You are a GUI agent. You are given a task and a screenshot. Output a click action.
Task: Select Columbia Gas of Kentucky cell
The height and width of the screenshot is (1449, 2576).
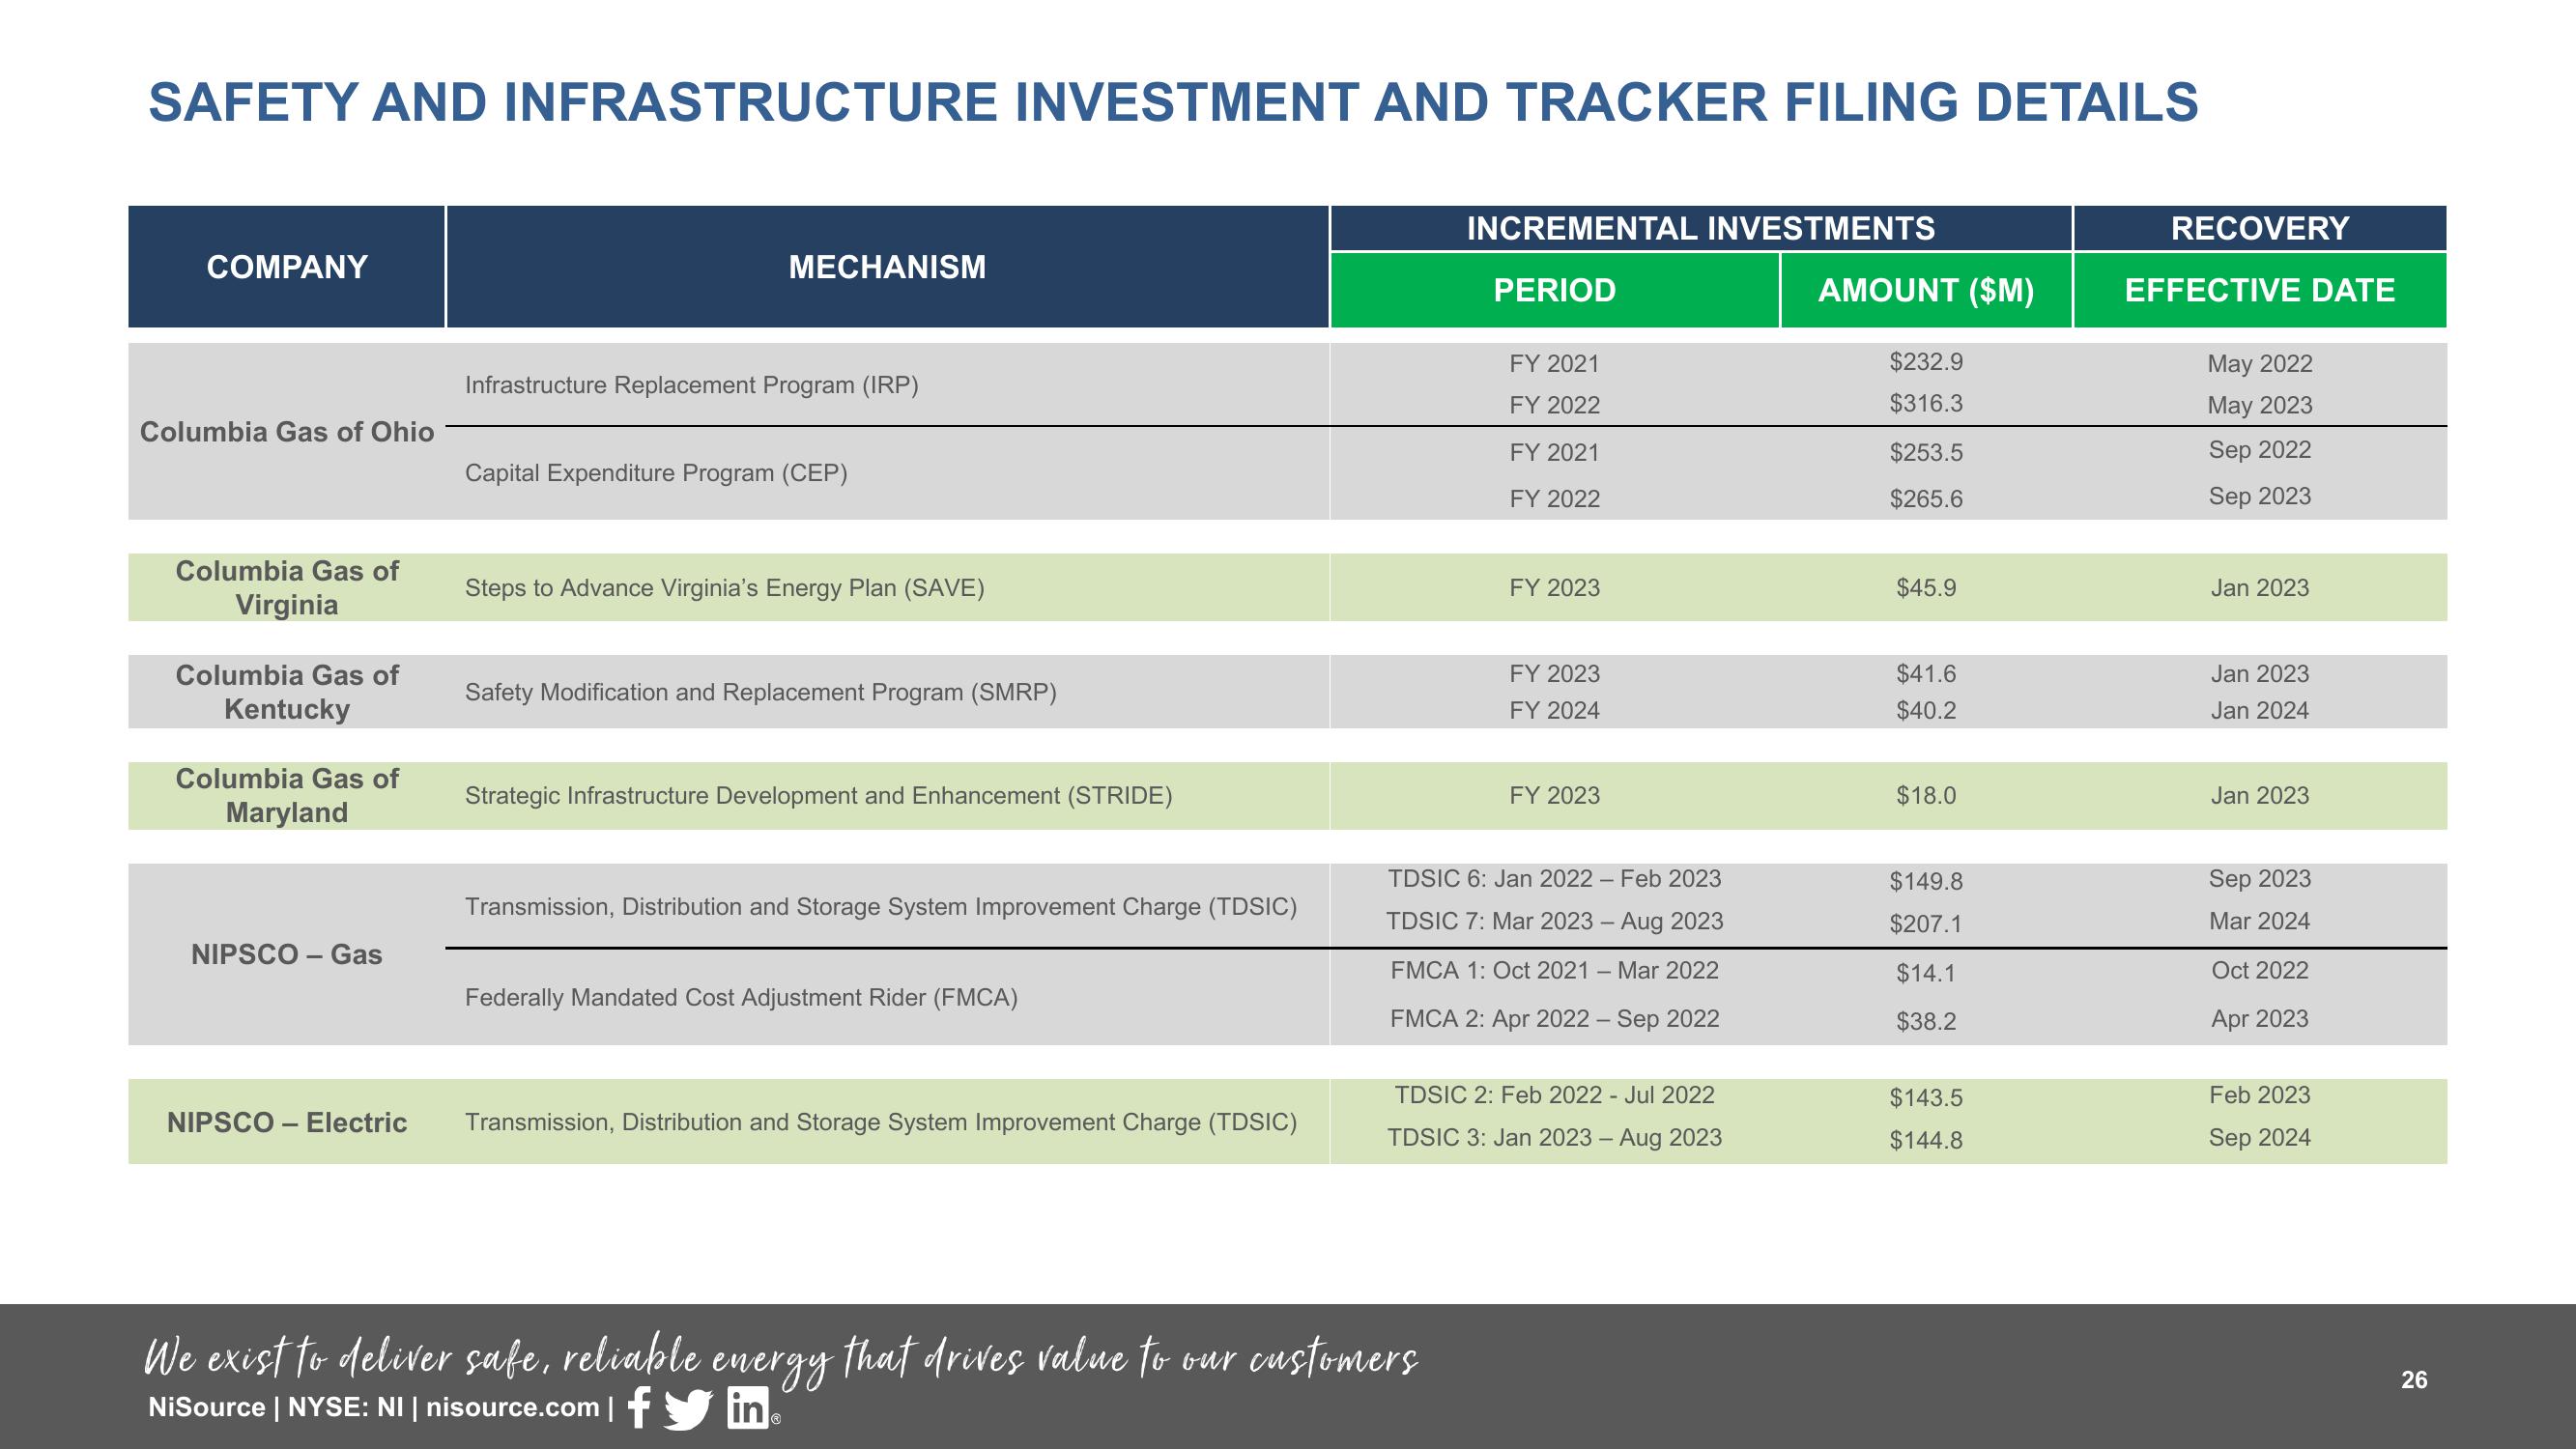coord(287,692)
